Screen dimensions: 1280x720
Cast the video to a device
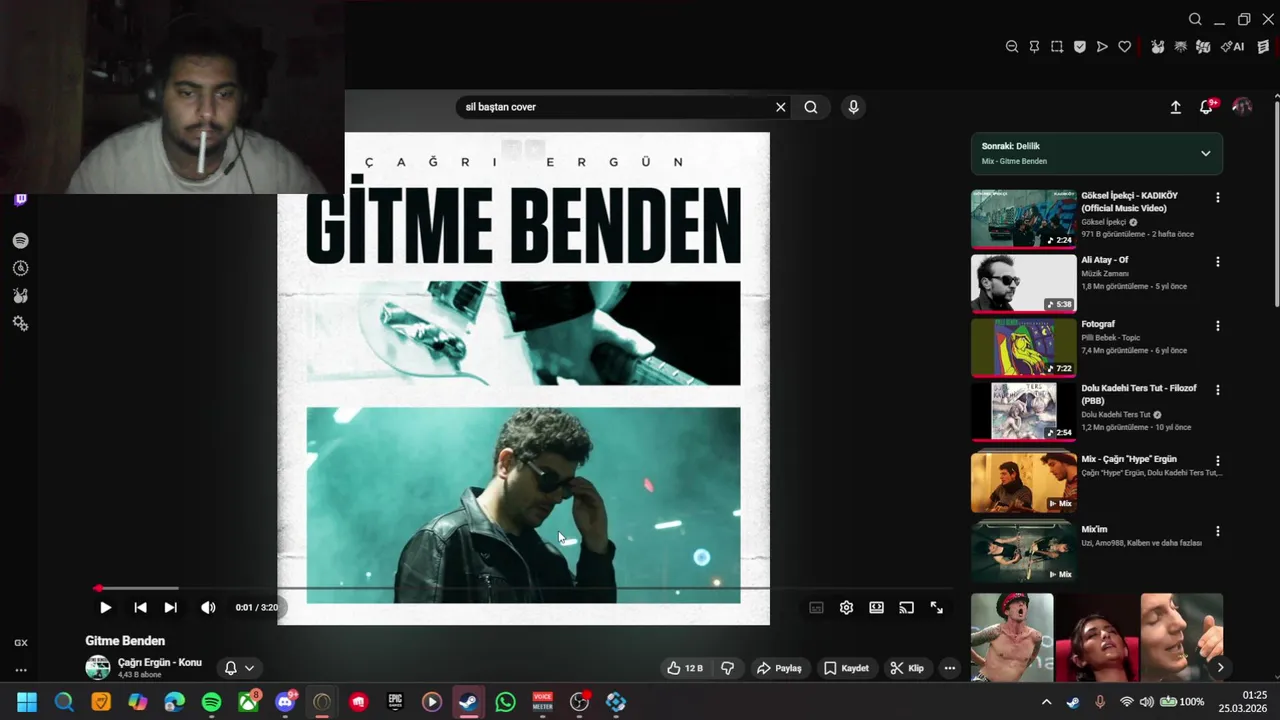pyautogui.click(x=906, y=607)
